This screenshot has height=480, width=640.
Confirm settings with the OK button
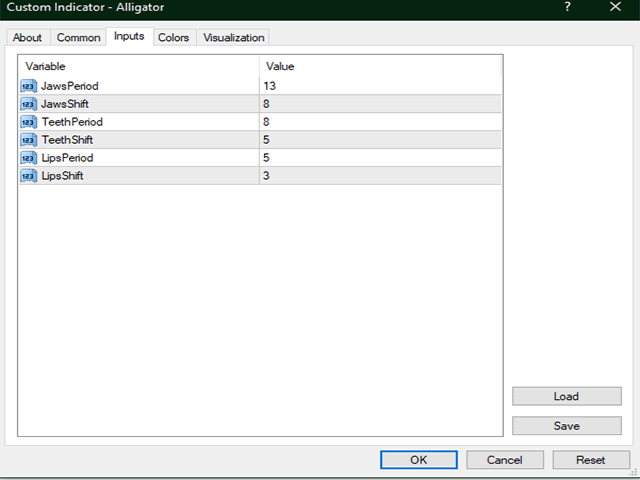(x=419, y=460)
